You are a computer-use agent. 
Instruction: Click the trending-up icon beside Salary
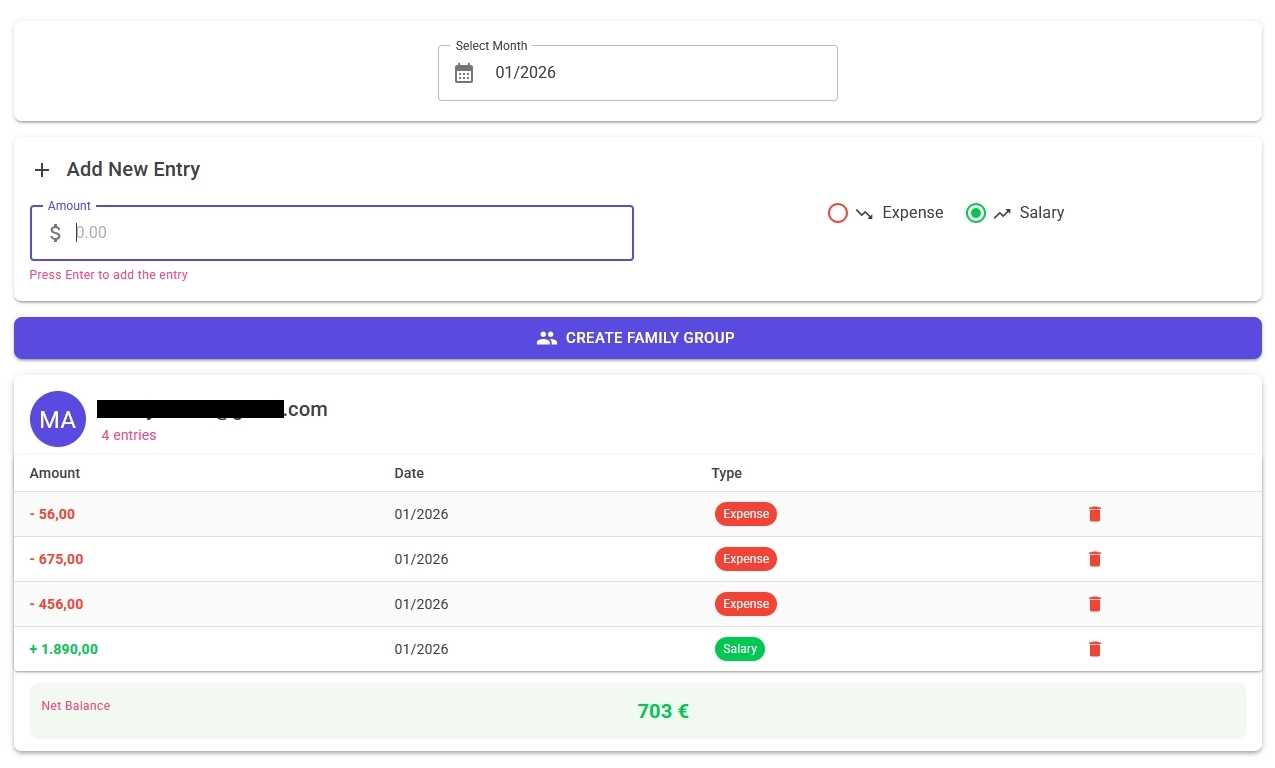1002,213
